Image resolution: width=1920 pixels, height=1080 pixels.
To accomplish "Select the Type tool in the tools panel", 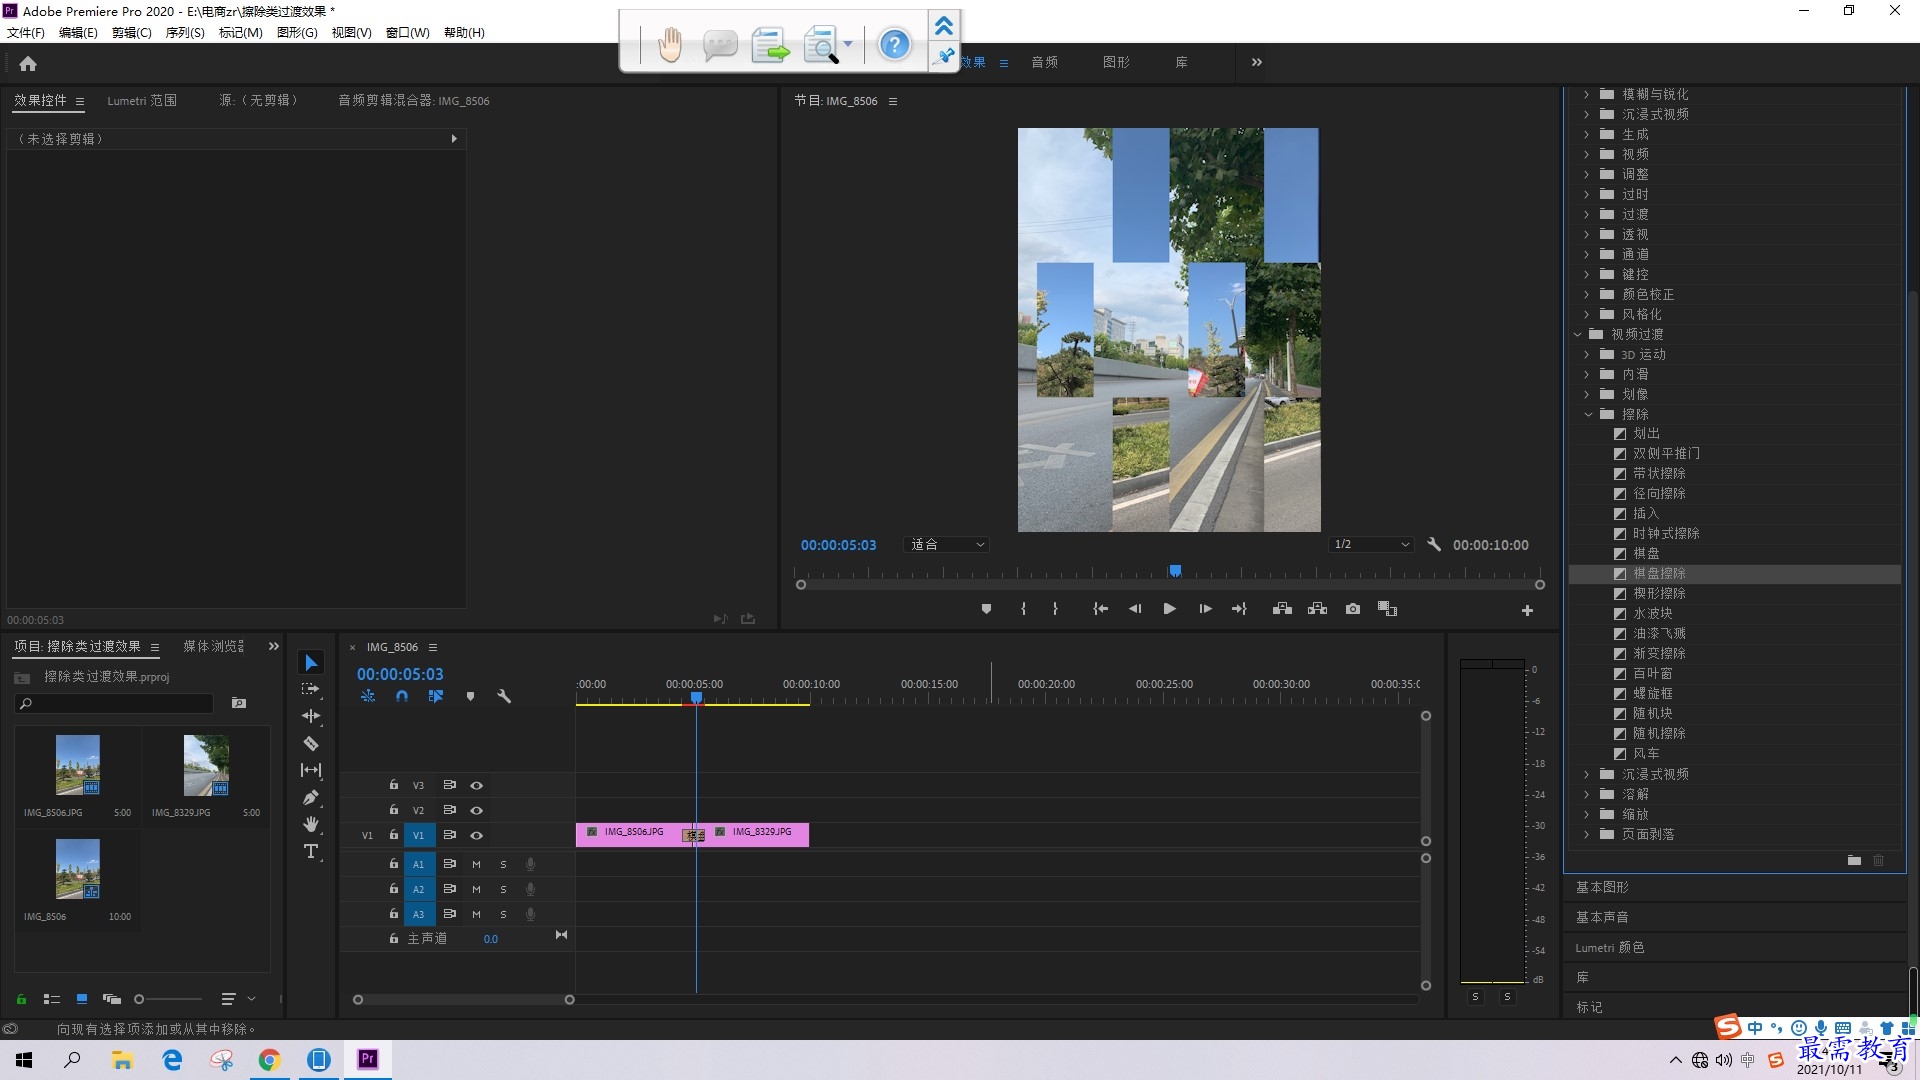I will pos(311,852).
